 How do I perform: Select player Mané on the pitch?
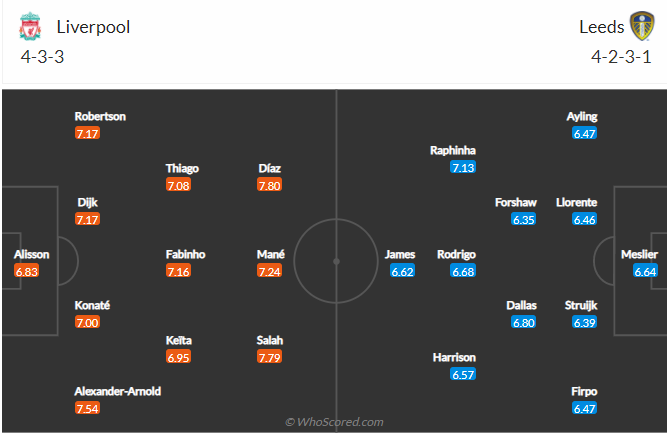tap(271, 254)
